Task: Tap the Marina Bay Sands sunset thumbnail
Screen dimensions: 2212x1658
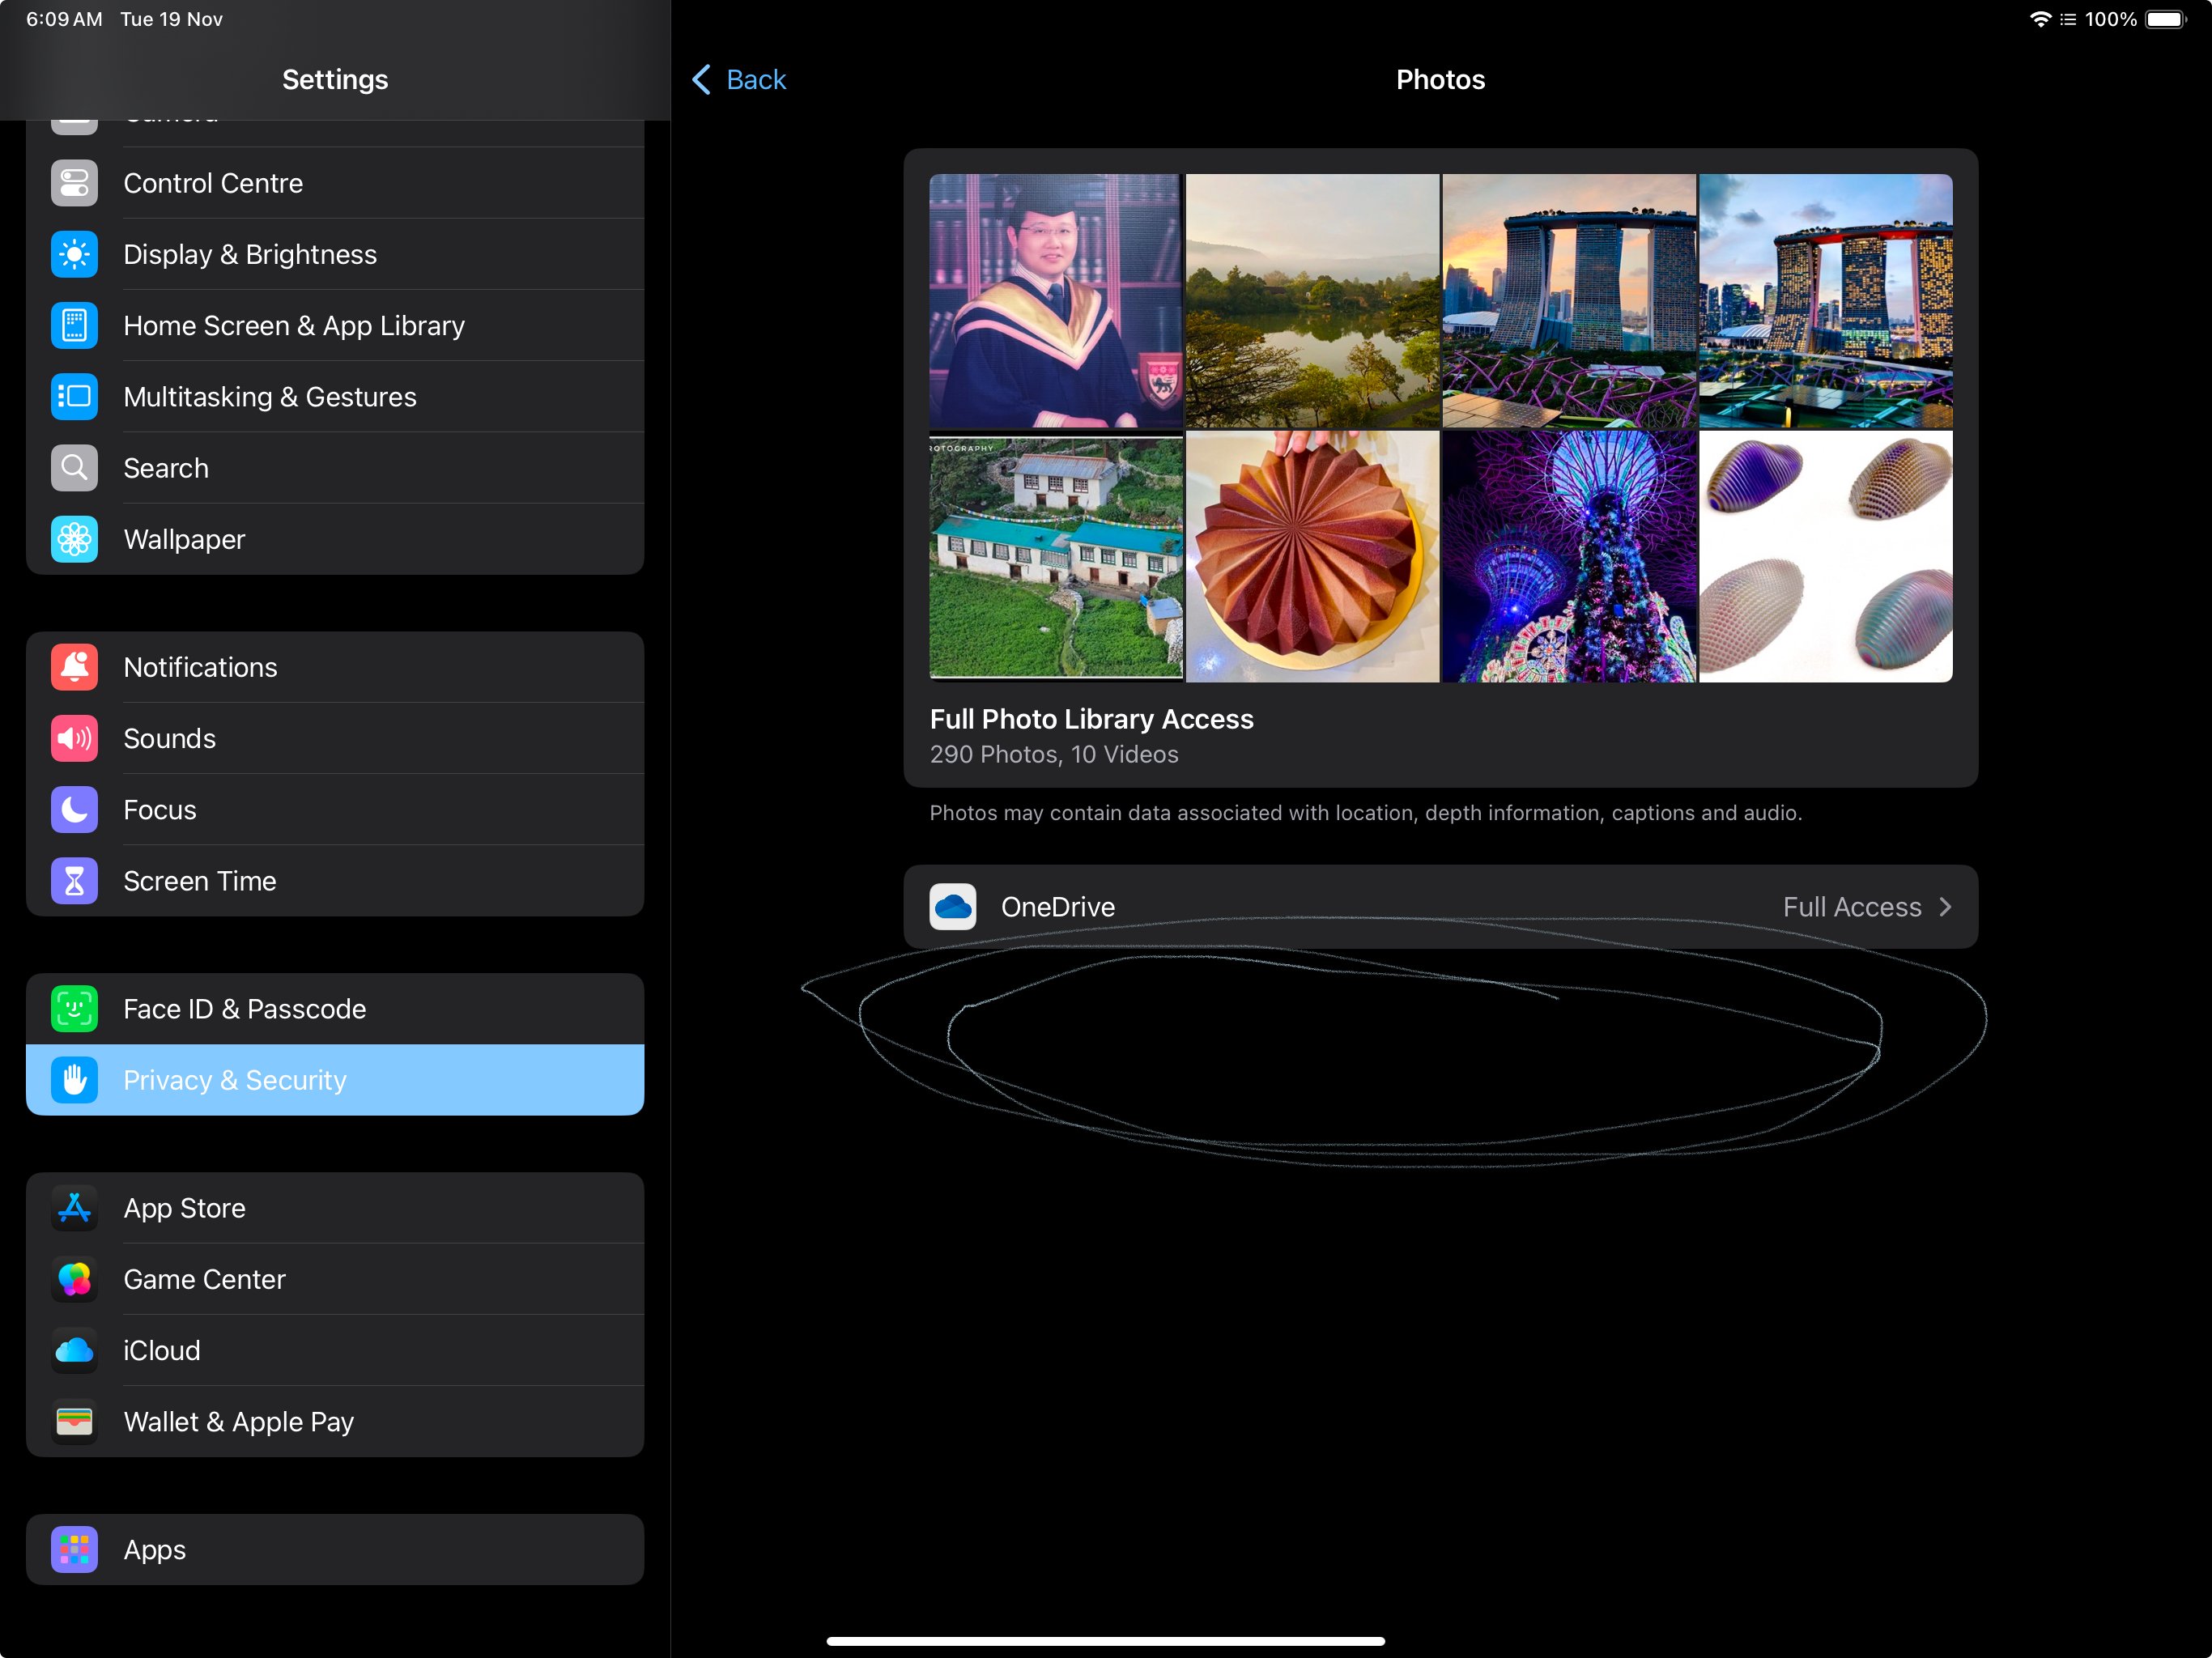Action: [x=1569, y=301]
